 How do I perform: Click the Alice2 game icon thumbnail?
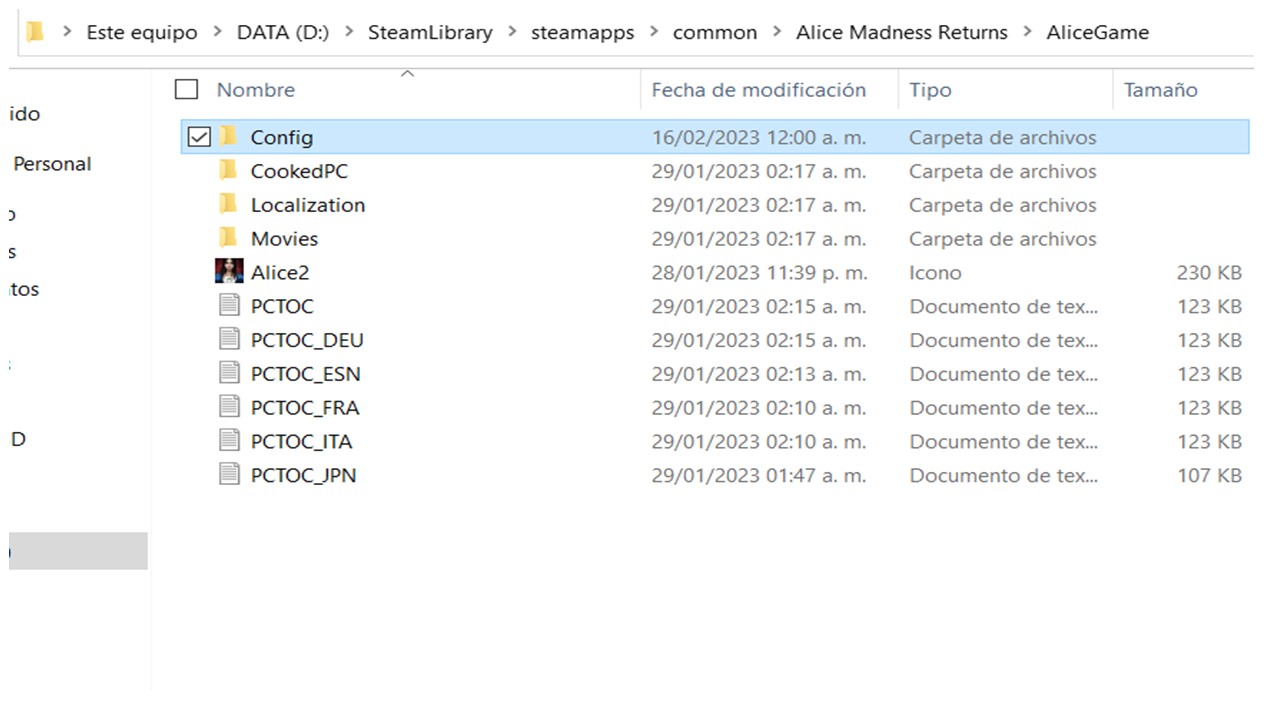click(x=229, y=272)
